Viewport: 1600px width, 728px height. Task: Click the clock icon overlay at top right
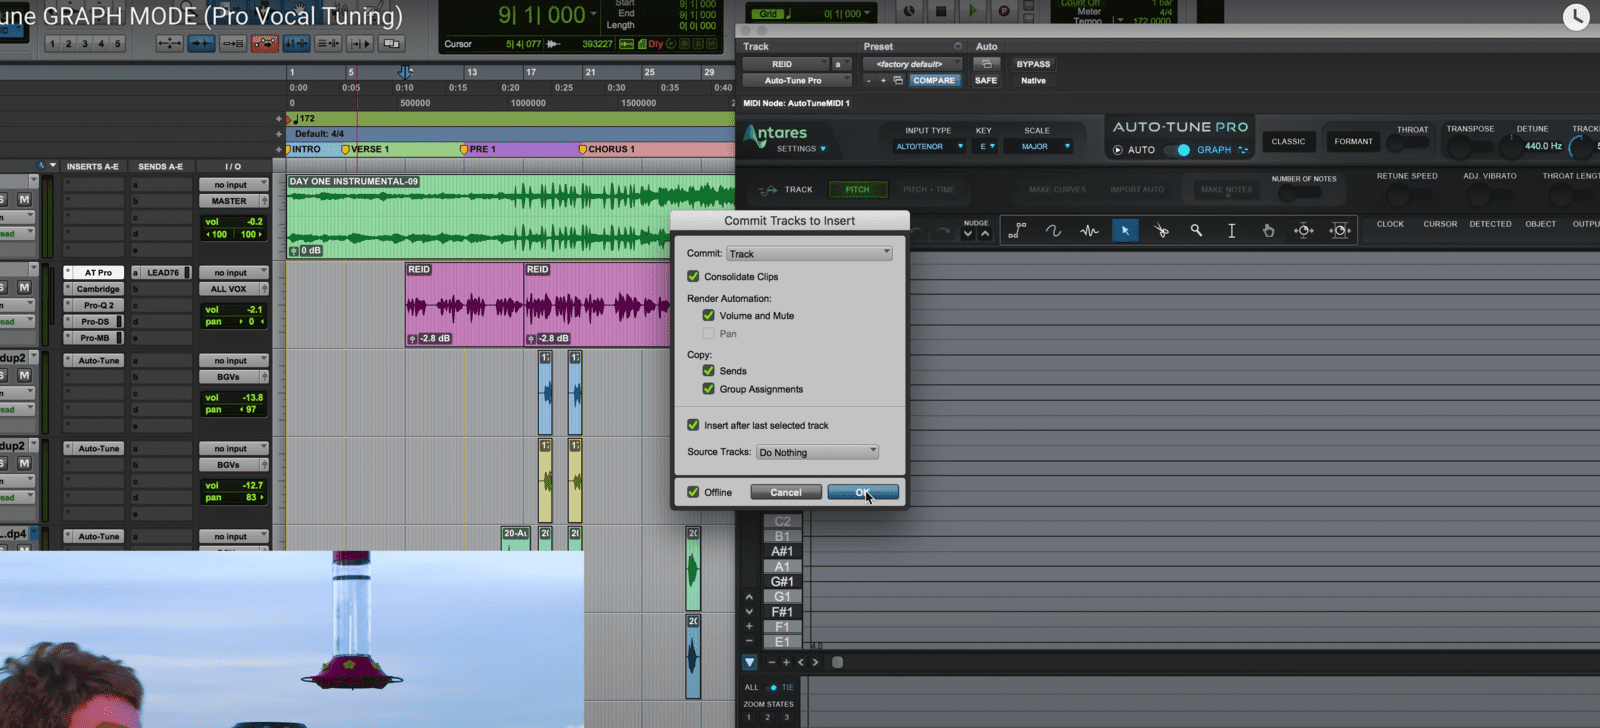1576,17
